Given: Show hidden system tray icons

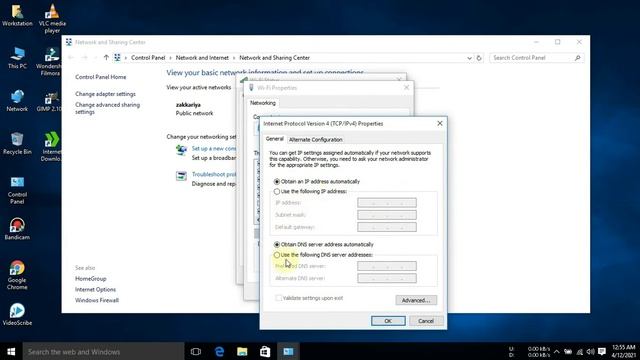Looking at the screenshot, I should tap(557, 351).
